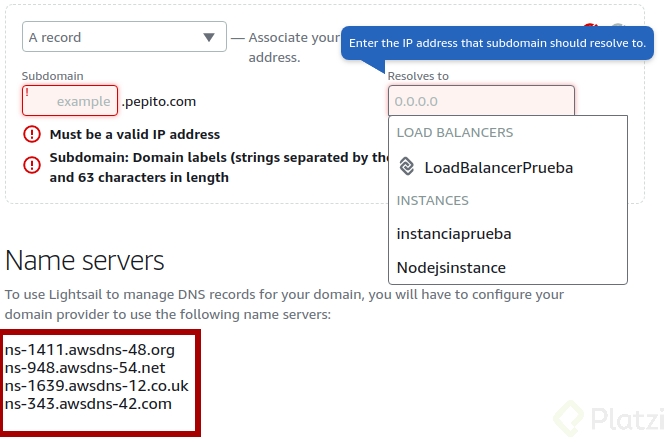The height and width of the screenshot is (442, 671).
Task: Click the 'Must be a valid IP address' error icon
Action: point(32,134)
